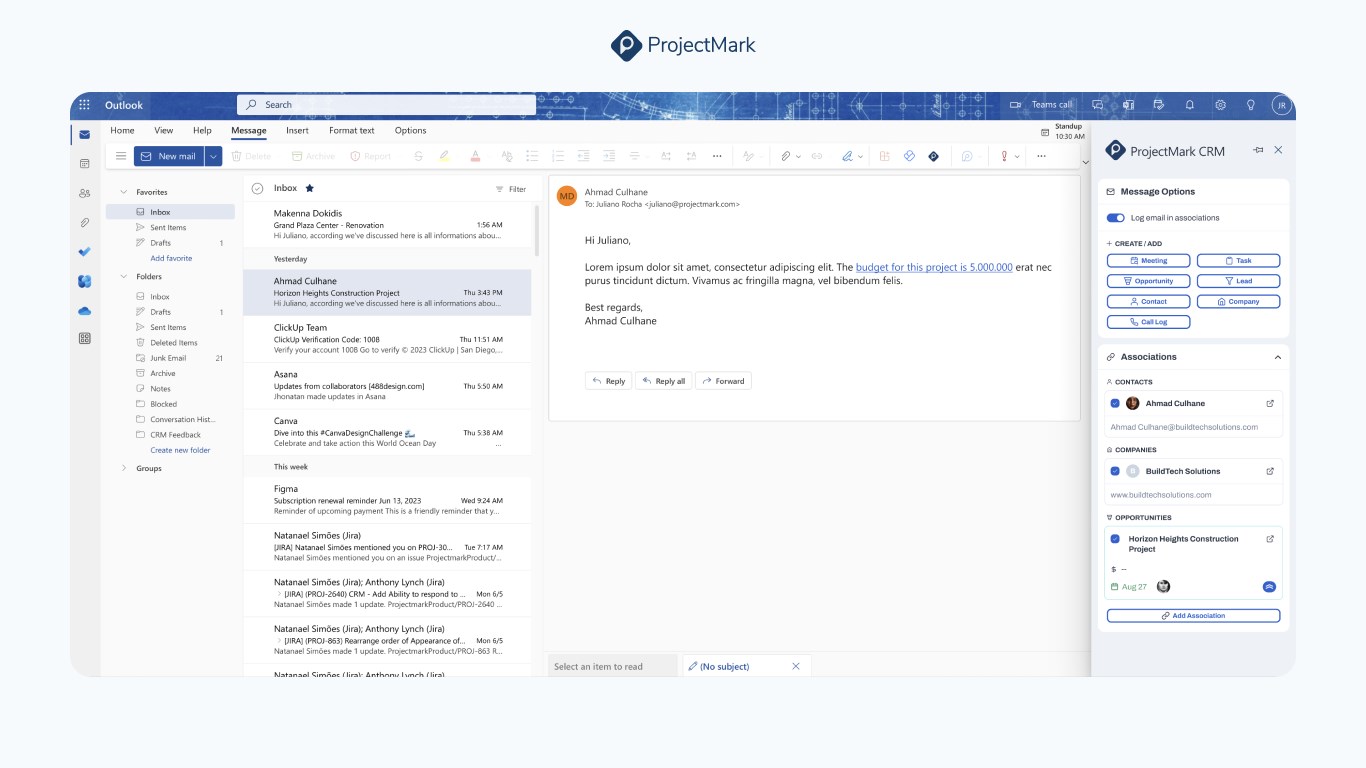Click Reply in the reading pane
1366x768 pixels.
point(608,381)
